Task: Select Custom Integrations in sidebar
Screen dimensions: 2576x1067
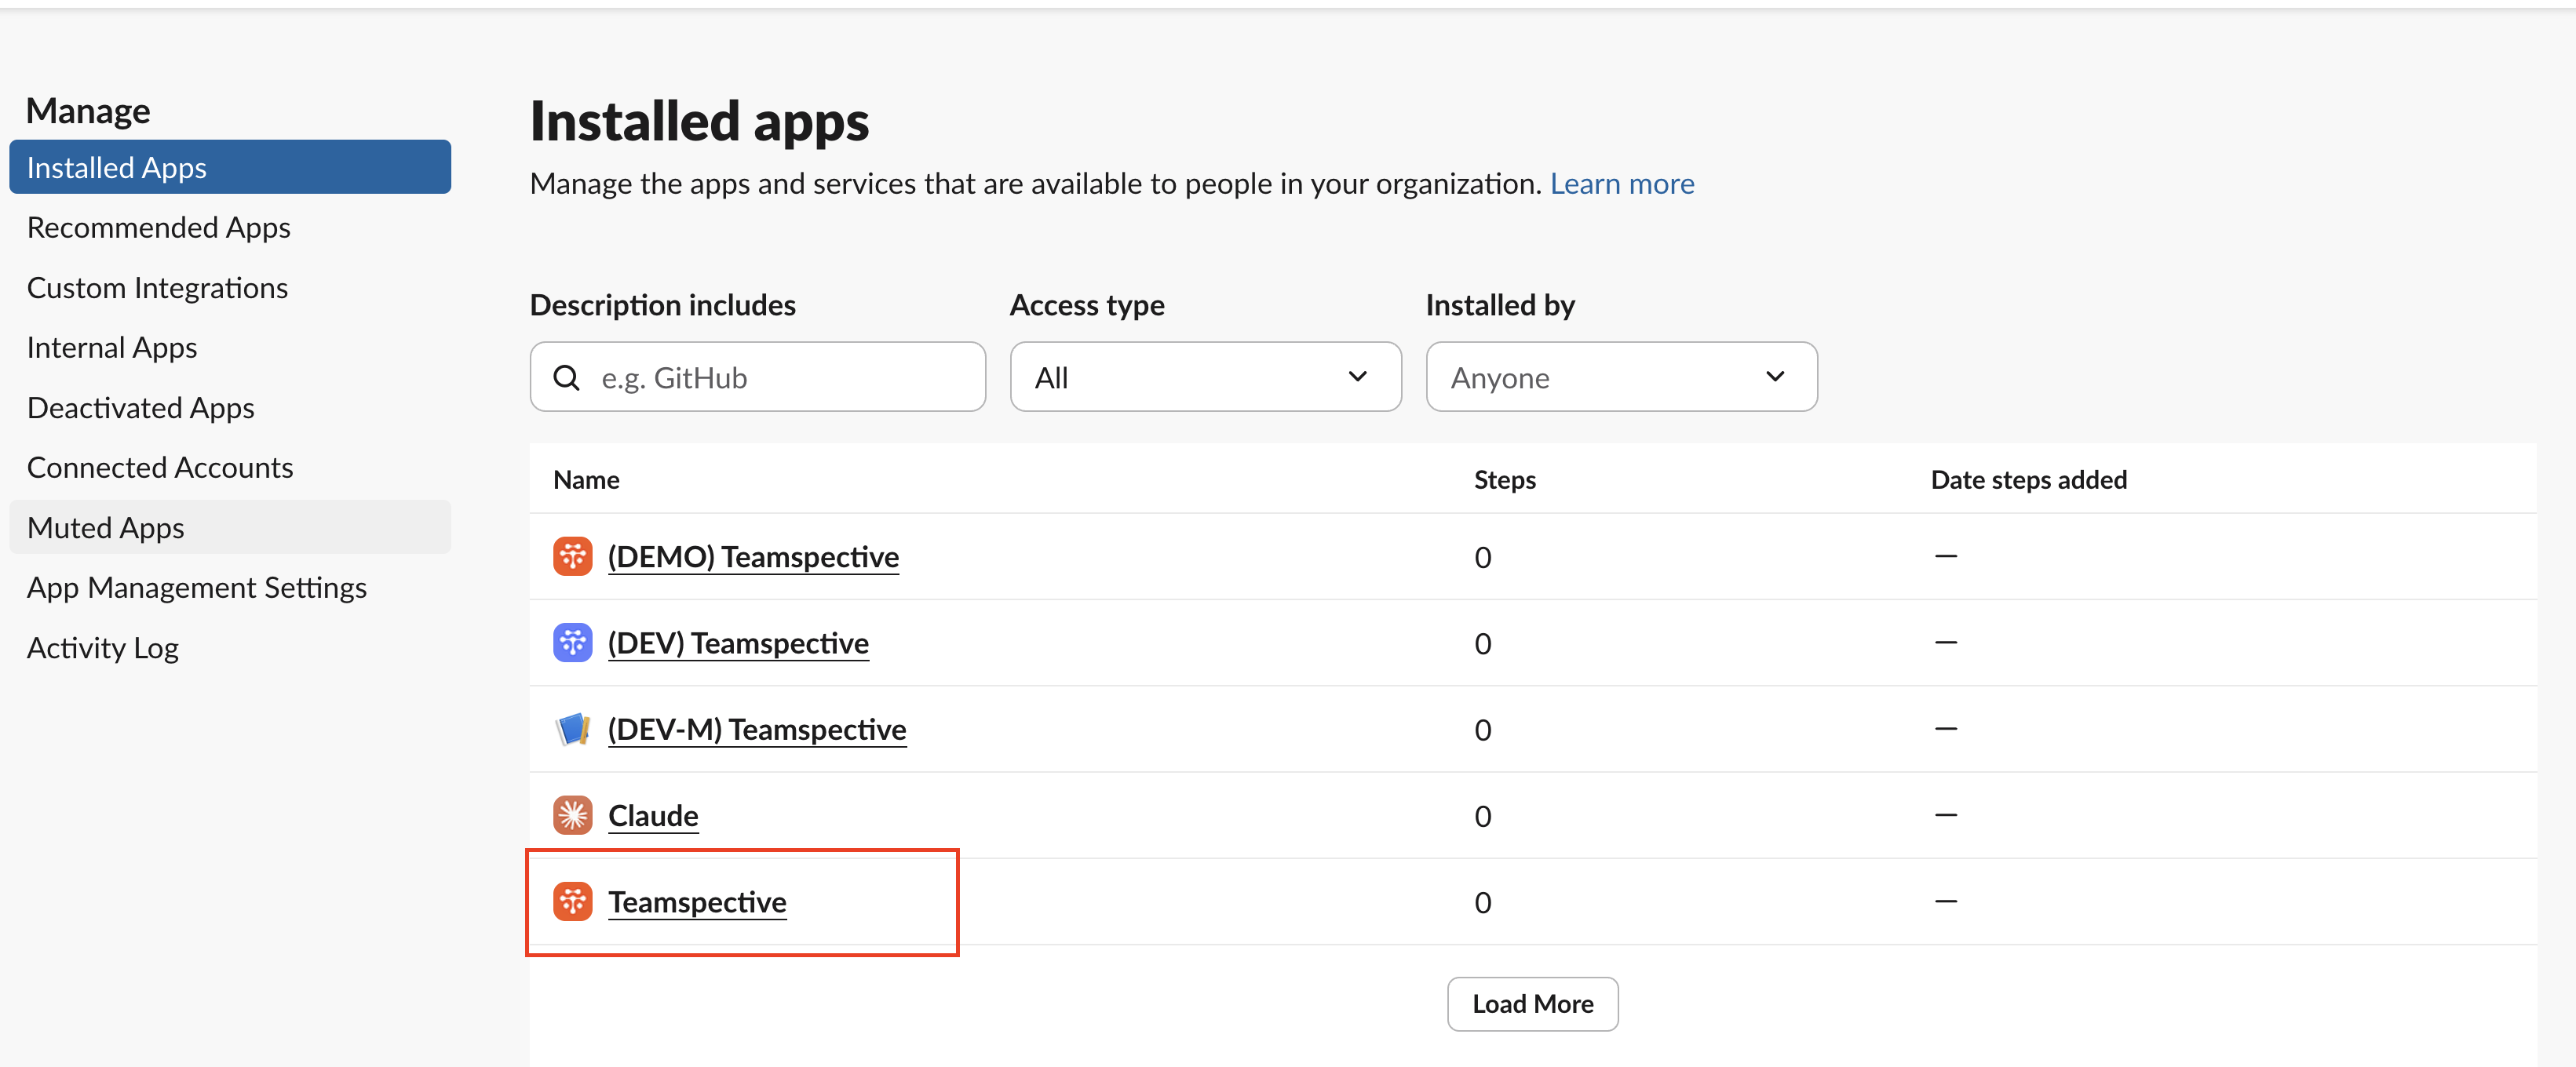Action: (x=157, y=287)
